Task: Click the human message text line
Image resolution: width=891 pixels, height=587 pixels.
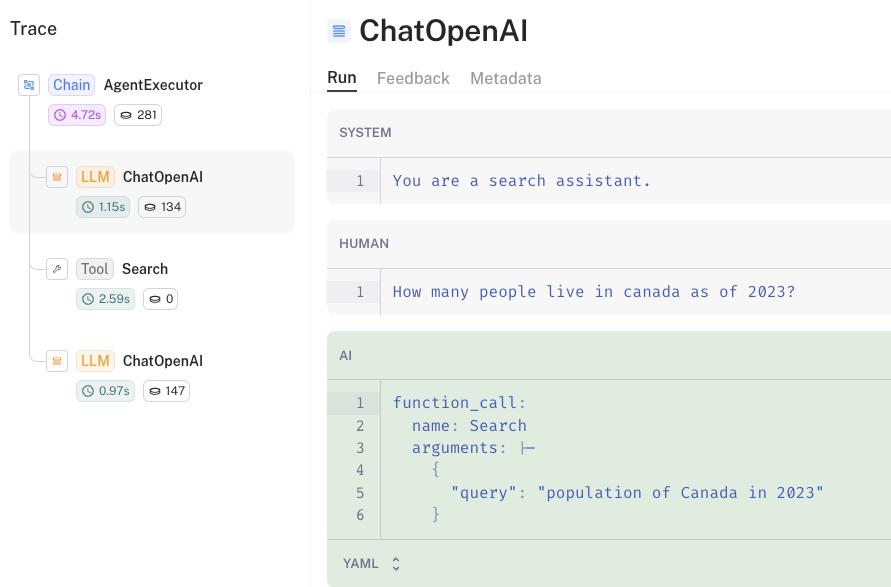Action: (593, 292)
